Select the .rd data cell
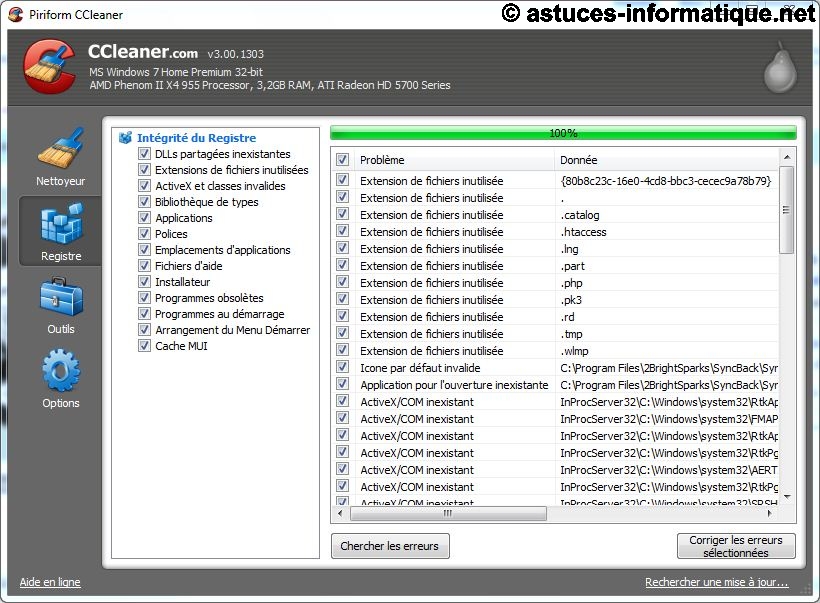Screen dimensions: 820x603 tap(567, 317)
